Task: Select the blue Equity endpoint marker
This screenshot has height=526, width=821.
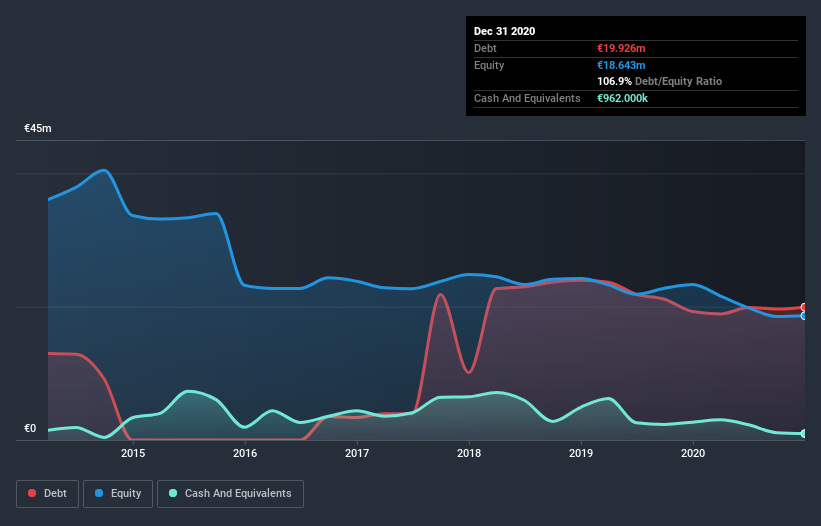Action: 804,316
